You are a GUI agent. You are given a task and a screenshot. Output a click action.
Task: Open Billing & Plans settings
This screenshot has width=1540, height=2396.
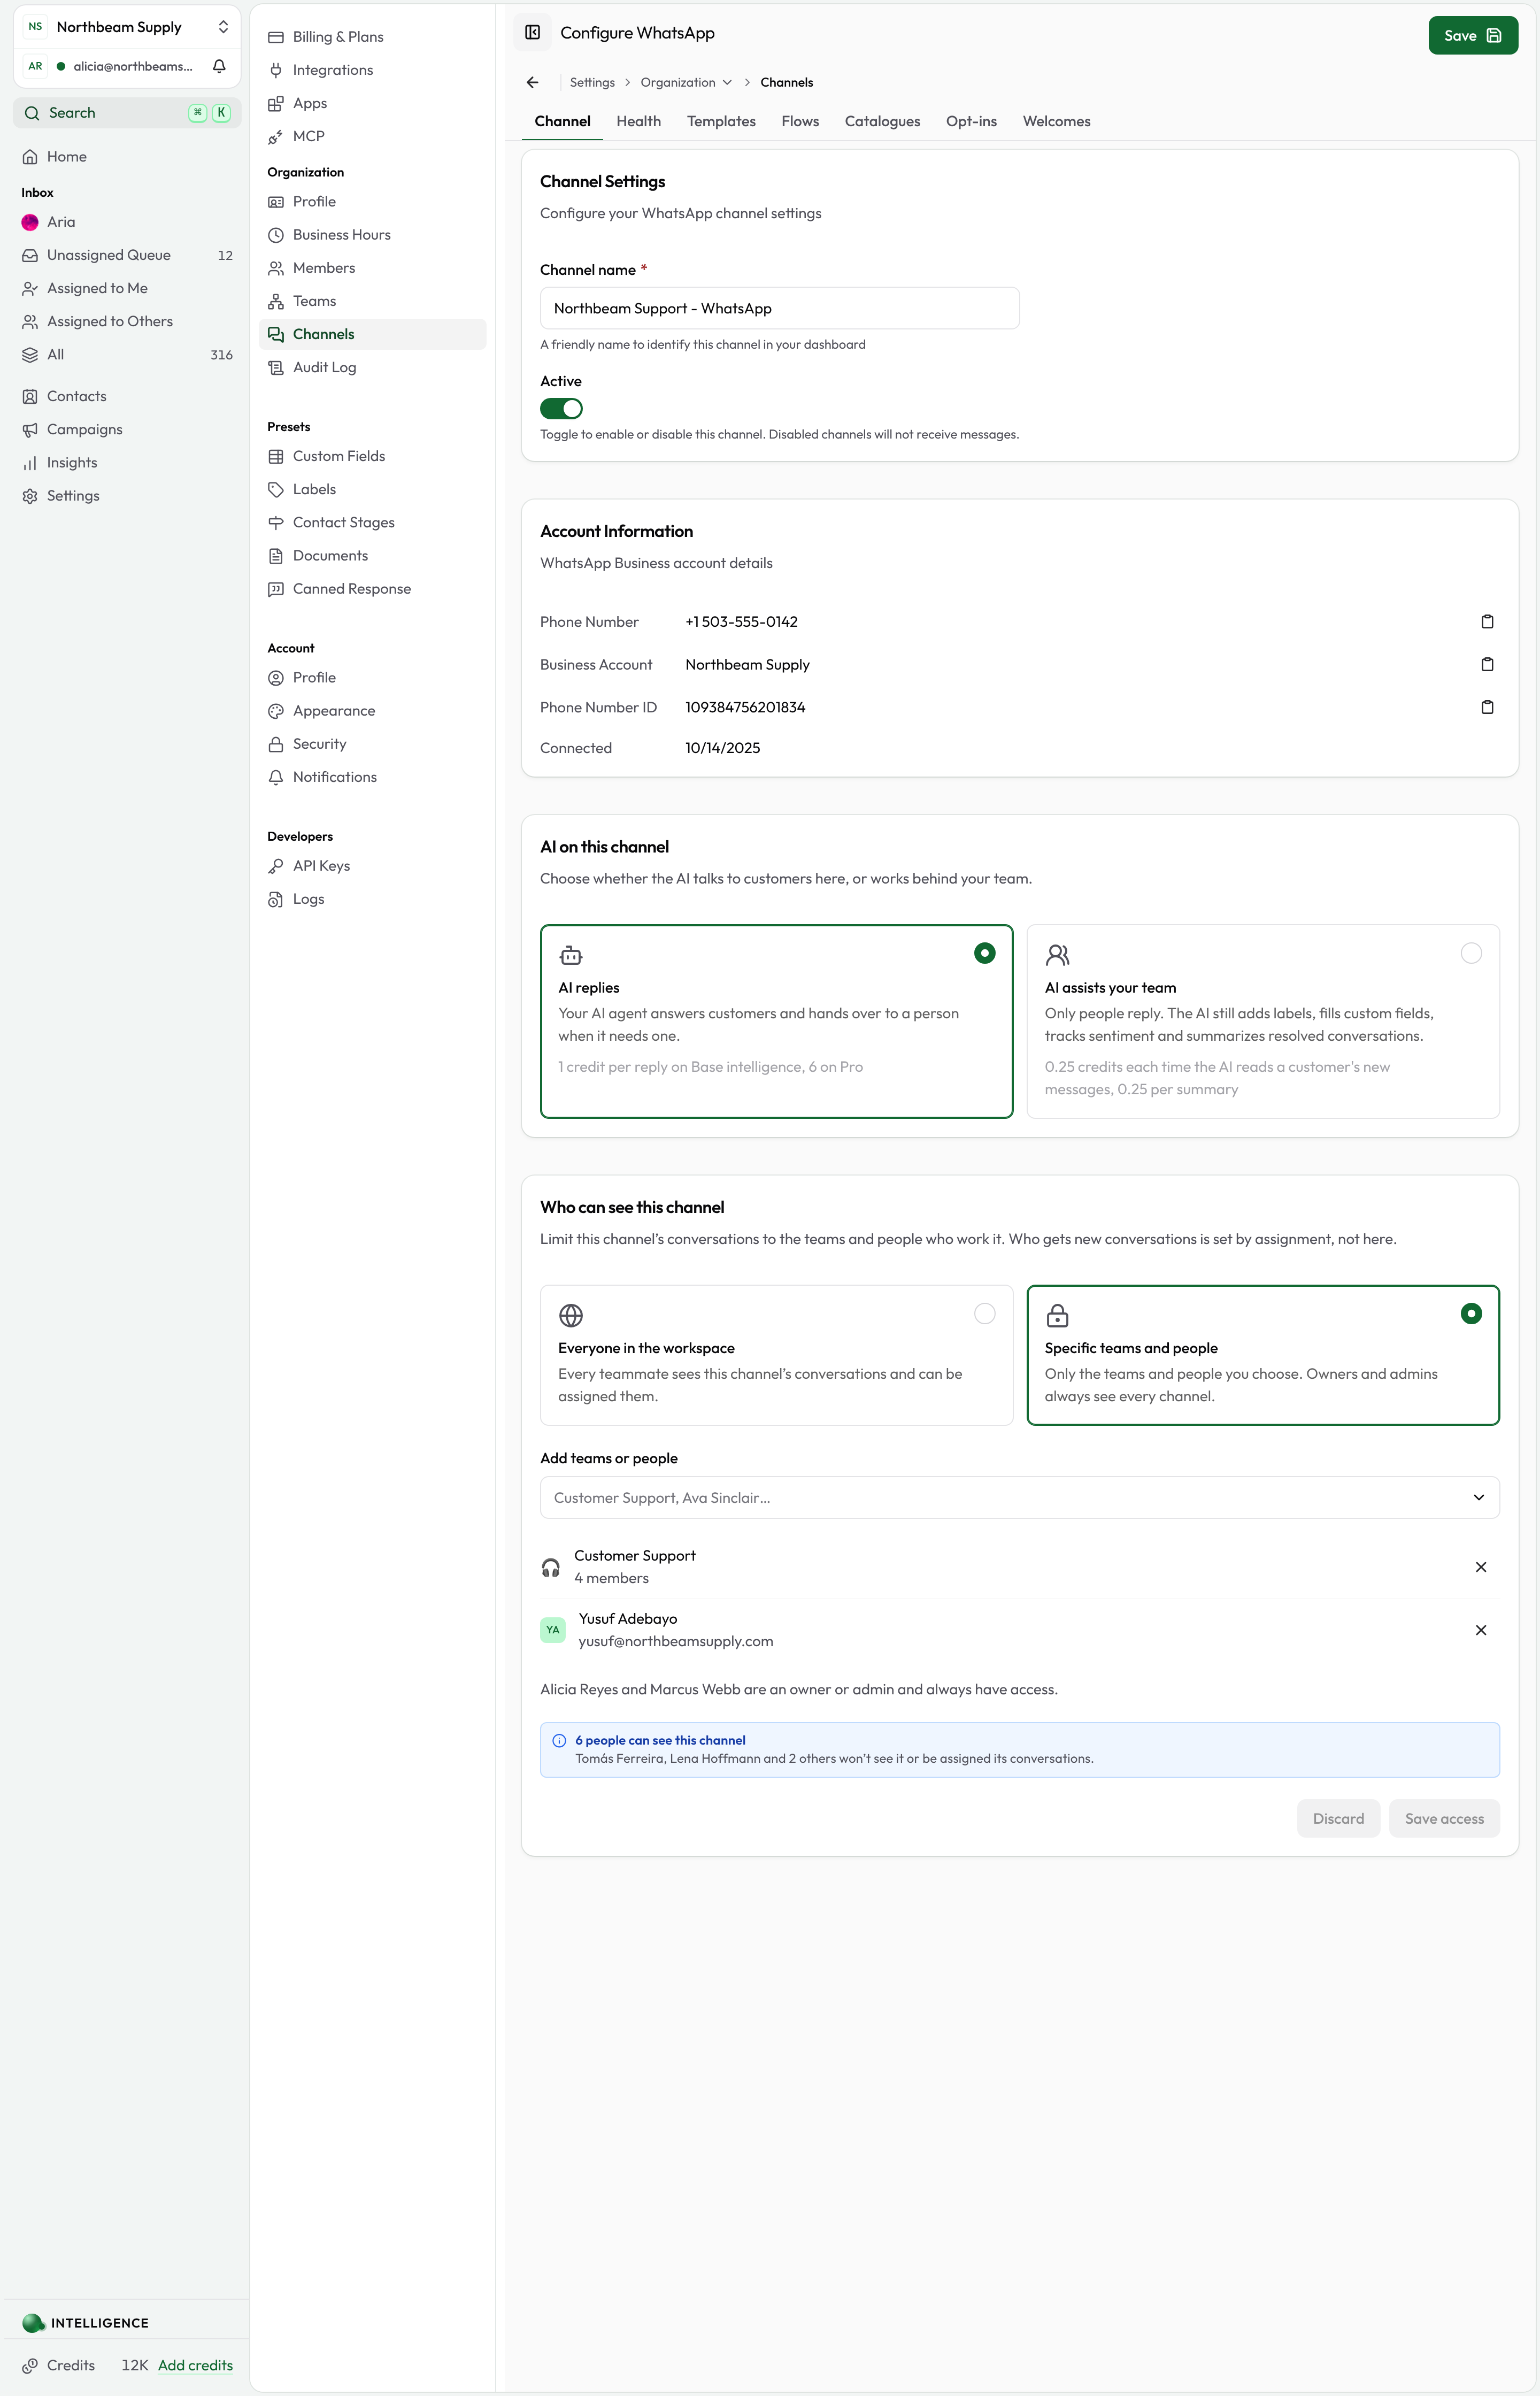372,37
